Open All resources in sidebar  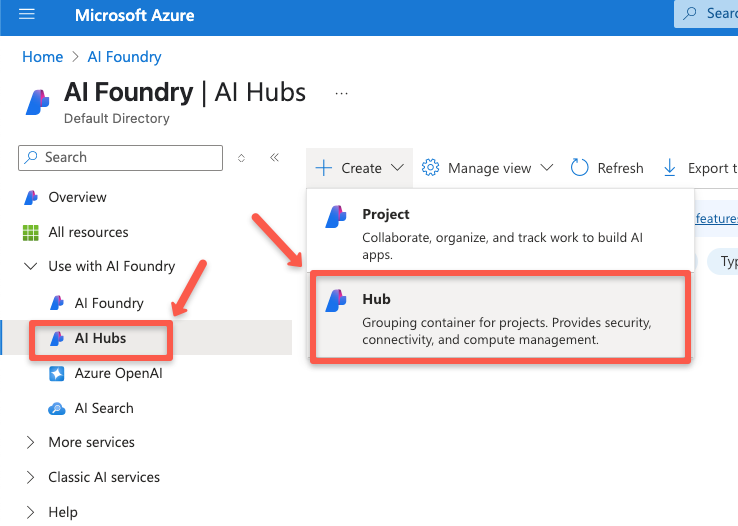[x=88, y=232]
